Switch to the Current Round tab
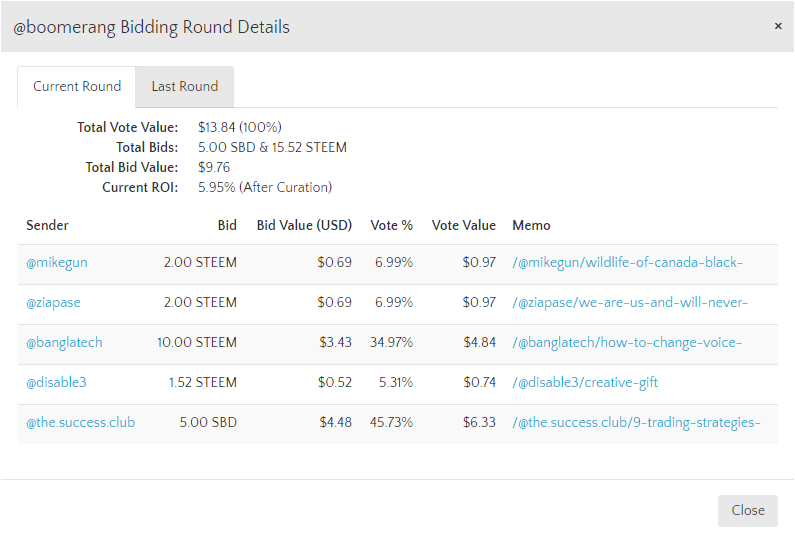 [77, 87]
